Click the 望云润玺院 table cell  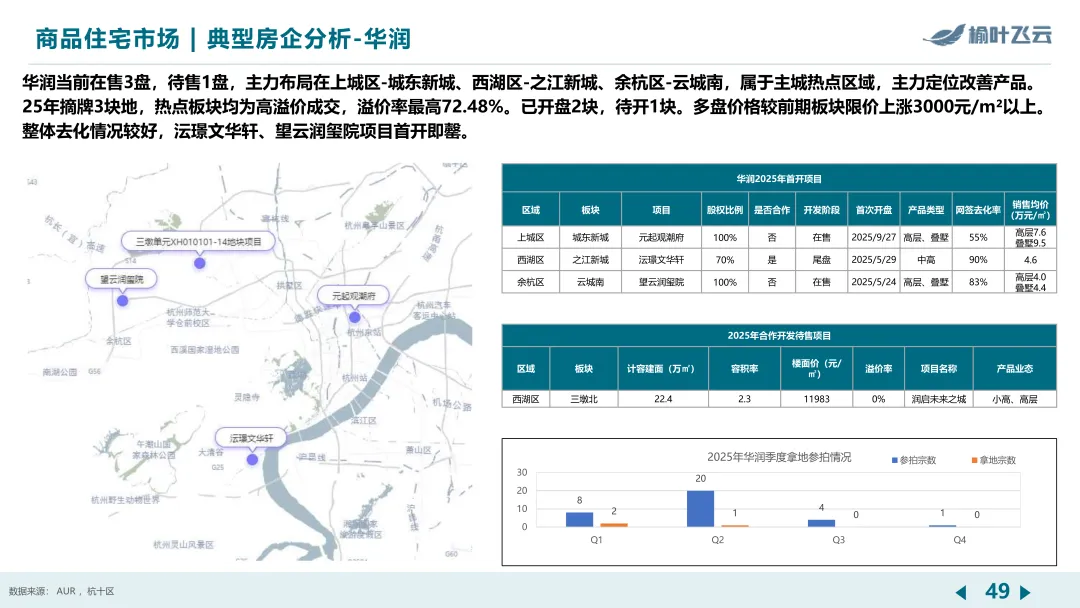661,282
